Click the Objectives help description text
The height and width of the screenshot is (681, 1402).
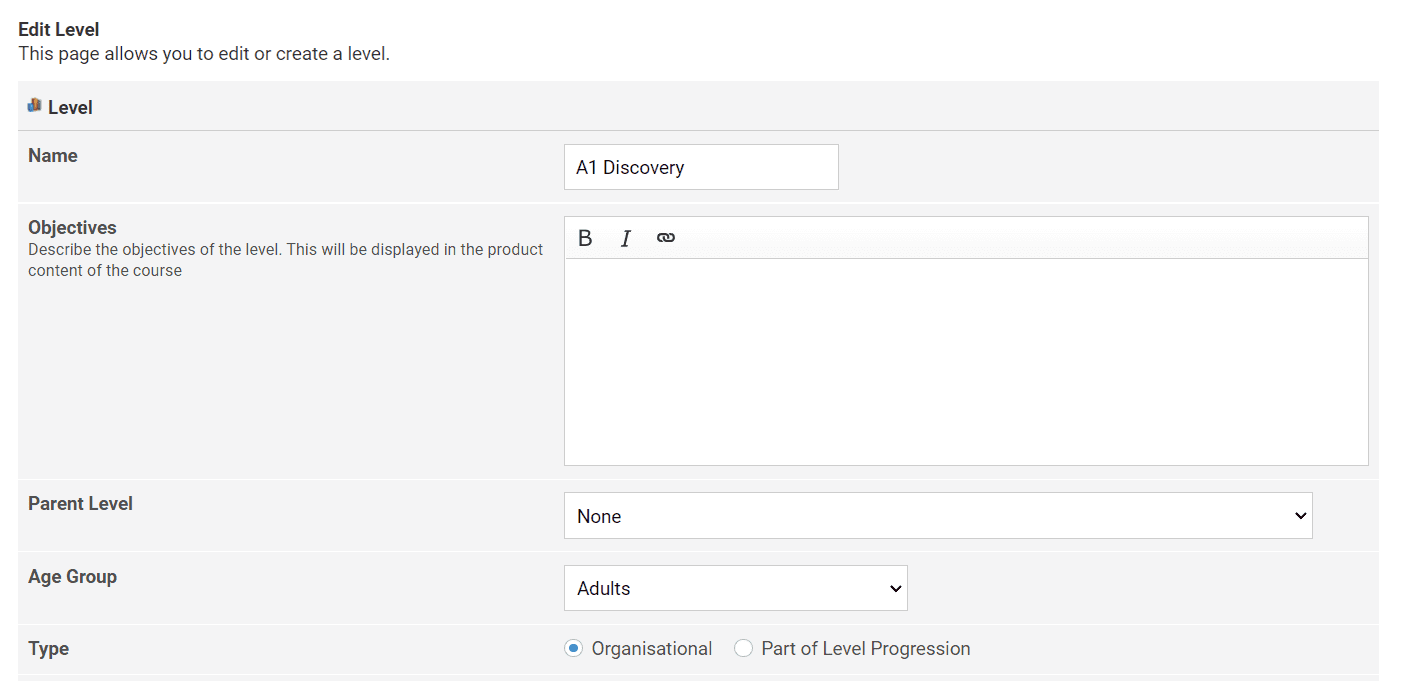(285, 260)
